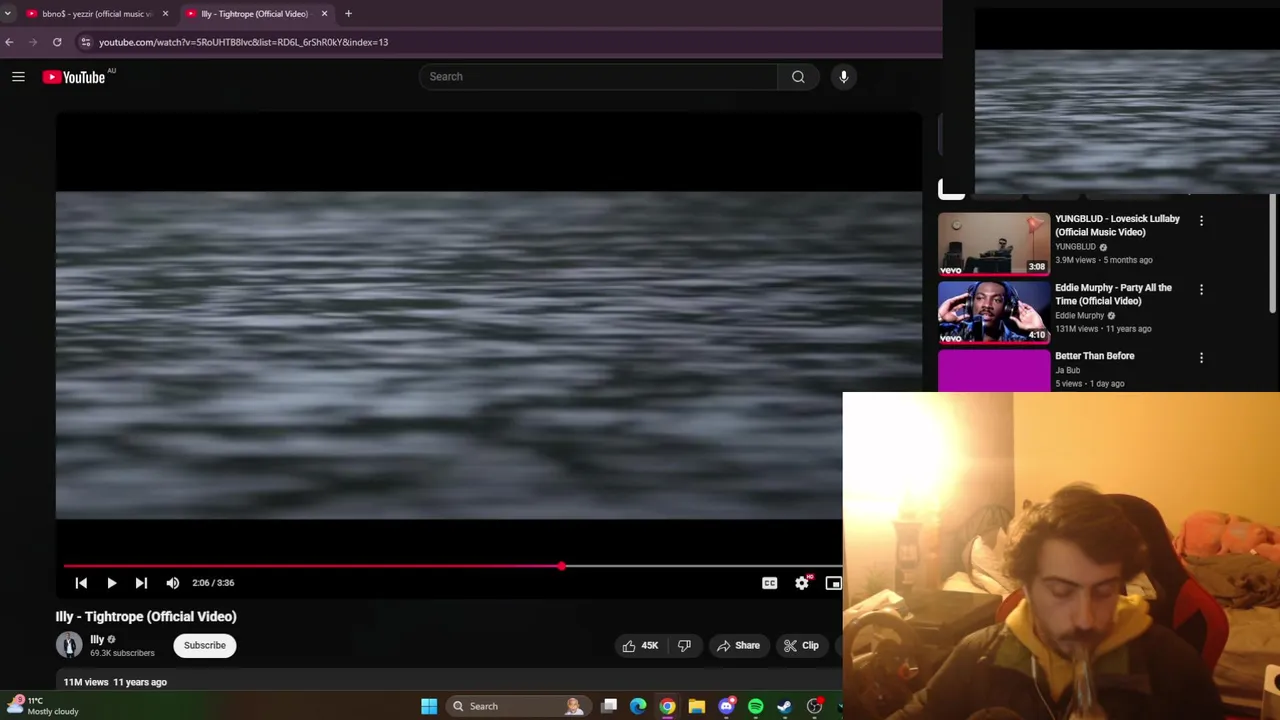Open the Better Than Before purple thumbnail
Viewport: 1280px width, 720px height.
(x=994, y=370)
